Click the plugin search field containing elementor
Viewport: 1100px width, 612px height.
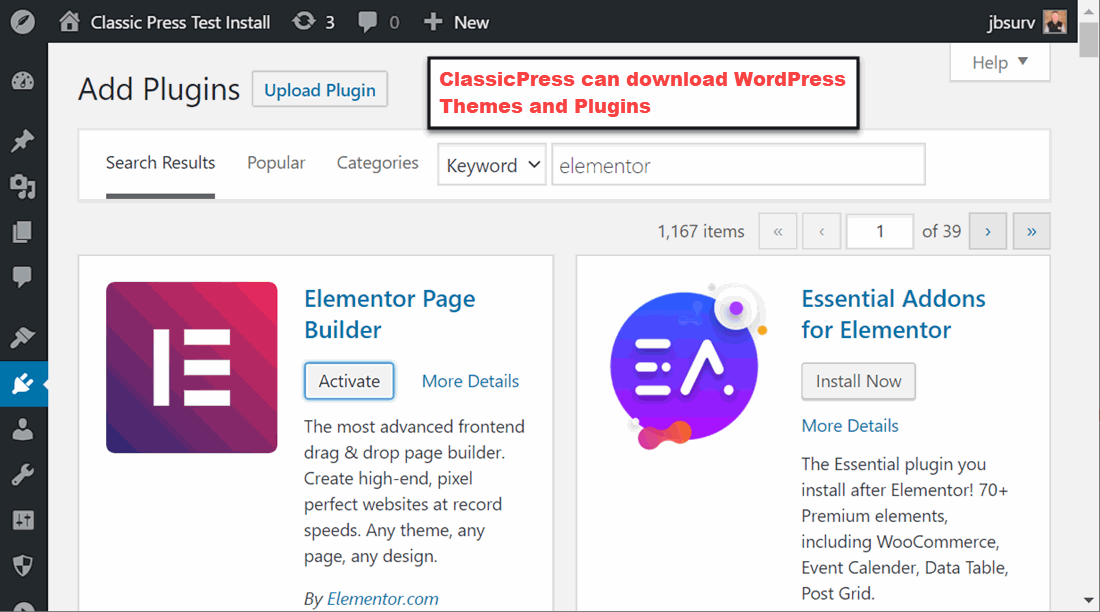tap(738, 165)
